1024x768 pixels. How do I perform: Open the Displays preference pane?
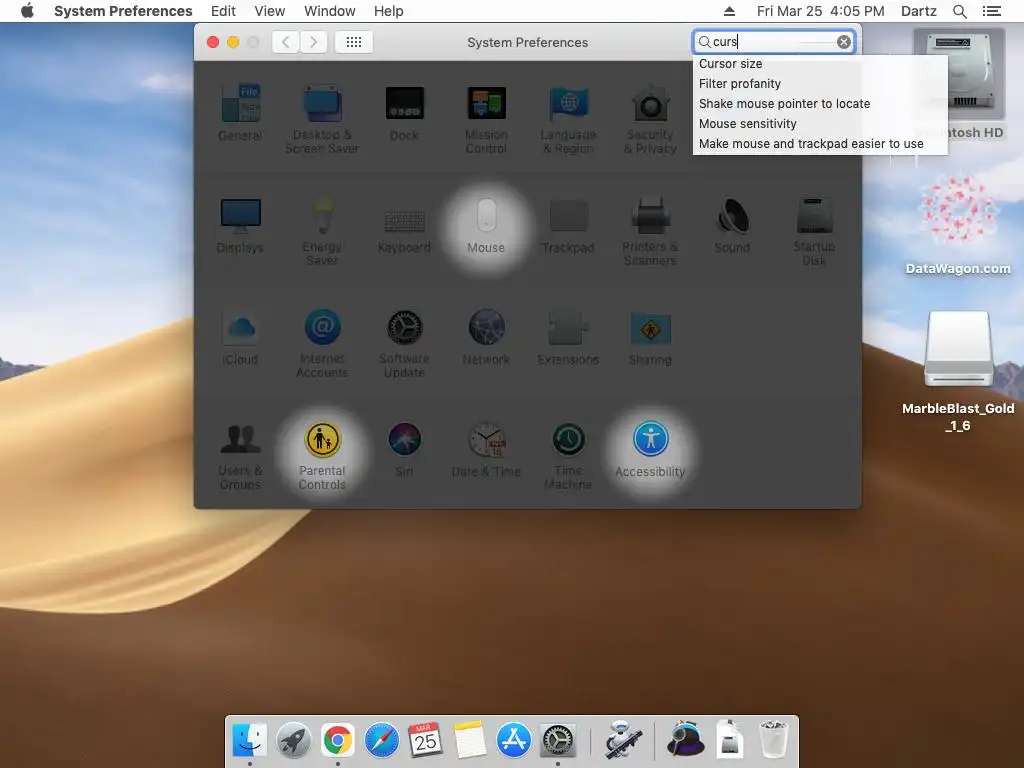(240, 225)
